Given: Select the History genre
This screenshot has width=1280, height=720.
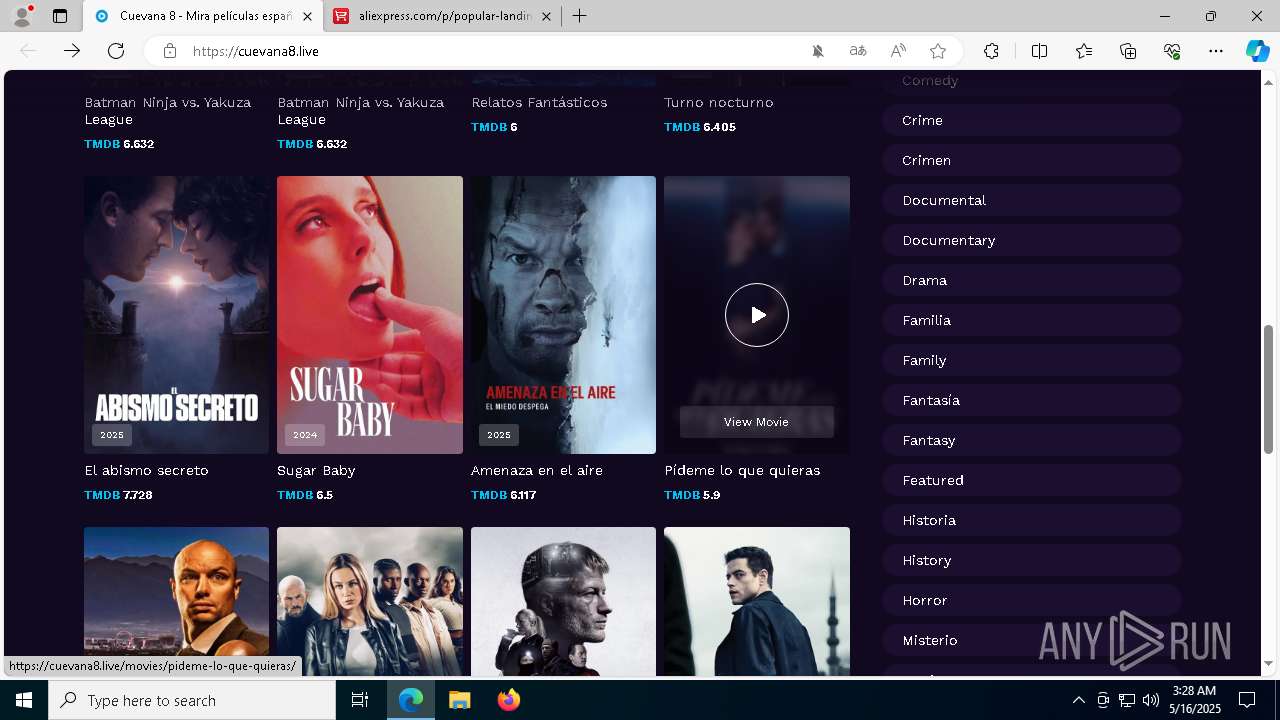Looking at the screenshot, I should tap(1031, 560).
